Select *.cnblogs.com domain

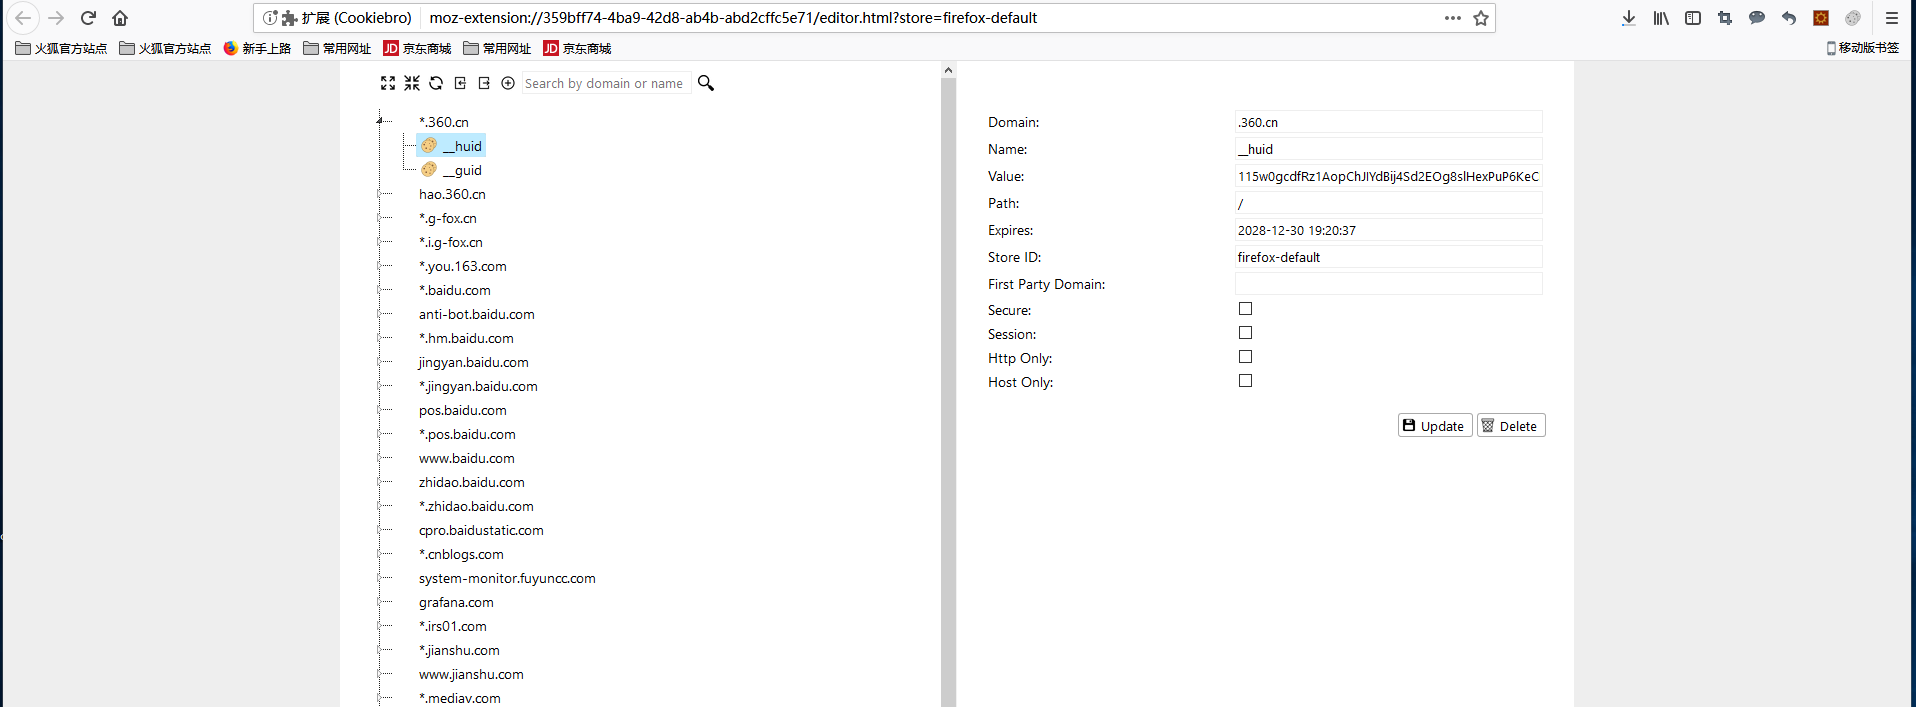(x=461, y=554)
